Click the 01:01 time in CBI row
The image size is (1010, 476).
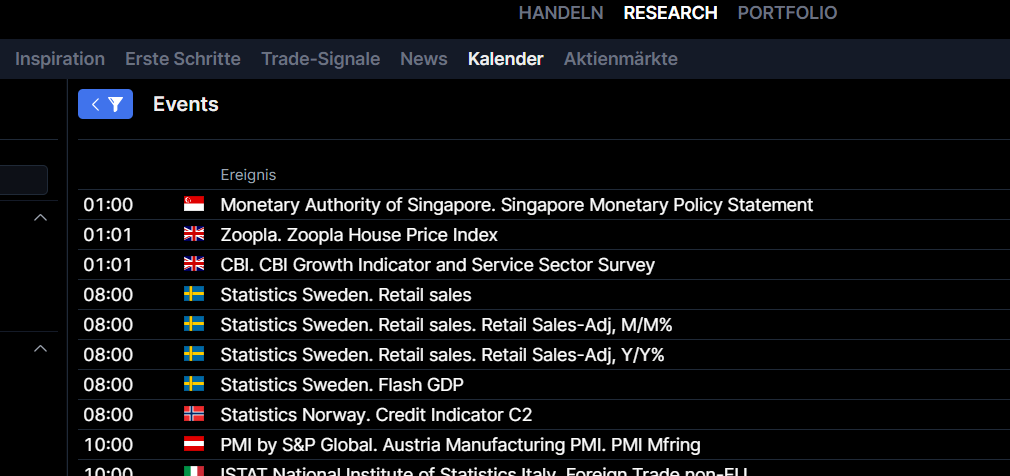[x=108, y=265]
